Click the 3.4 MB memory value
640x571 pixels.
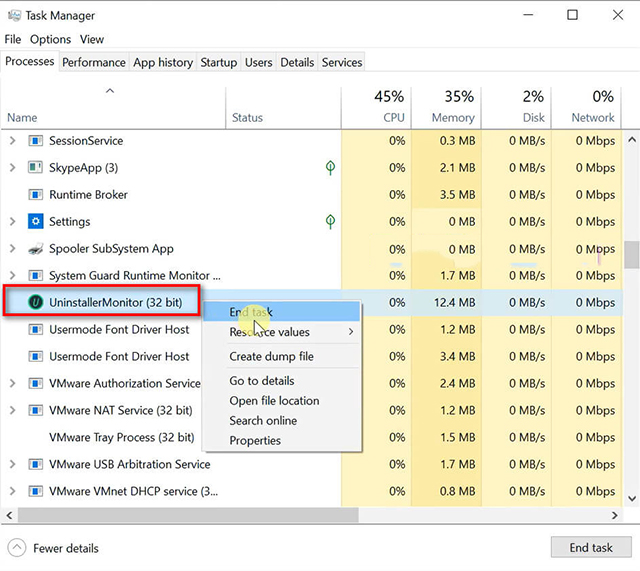pos(458,356)
